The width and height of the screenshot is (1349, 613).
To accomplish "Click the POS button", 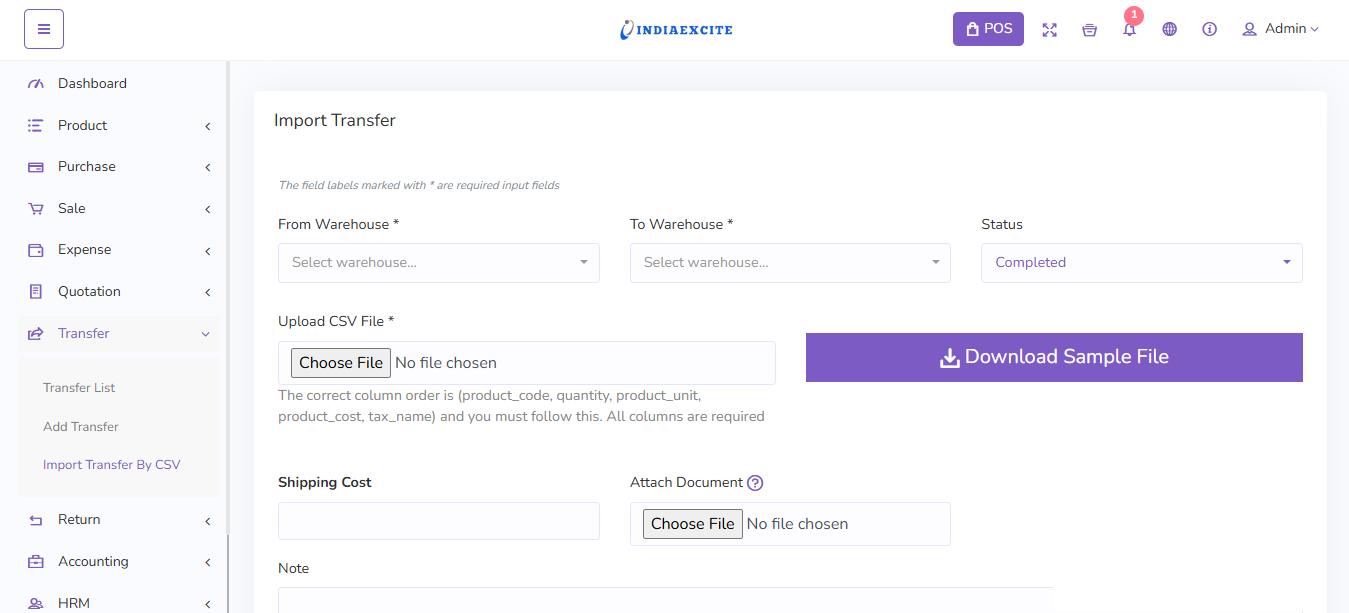I will (x=988, y=29).
